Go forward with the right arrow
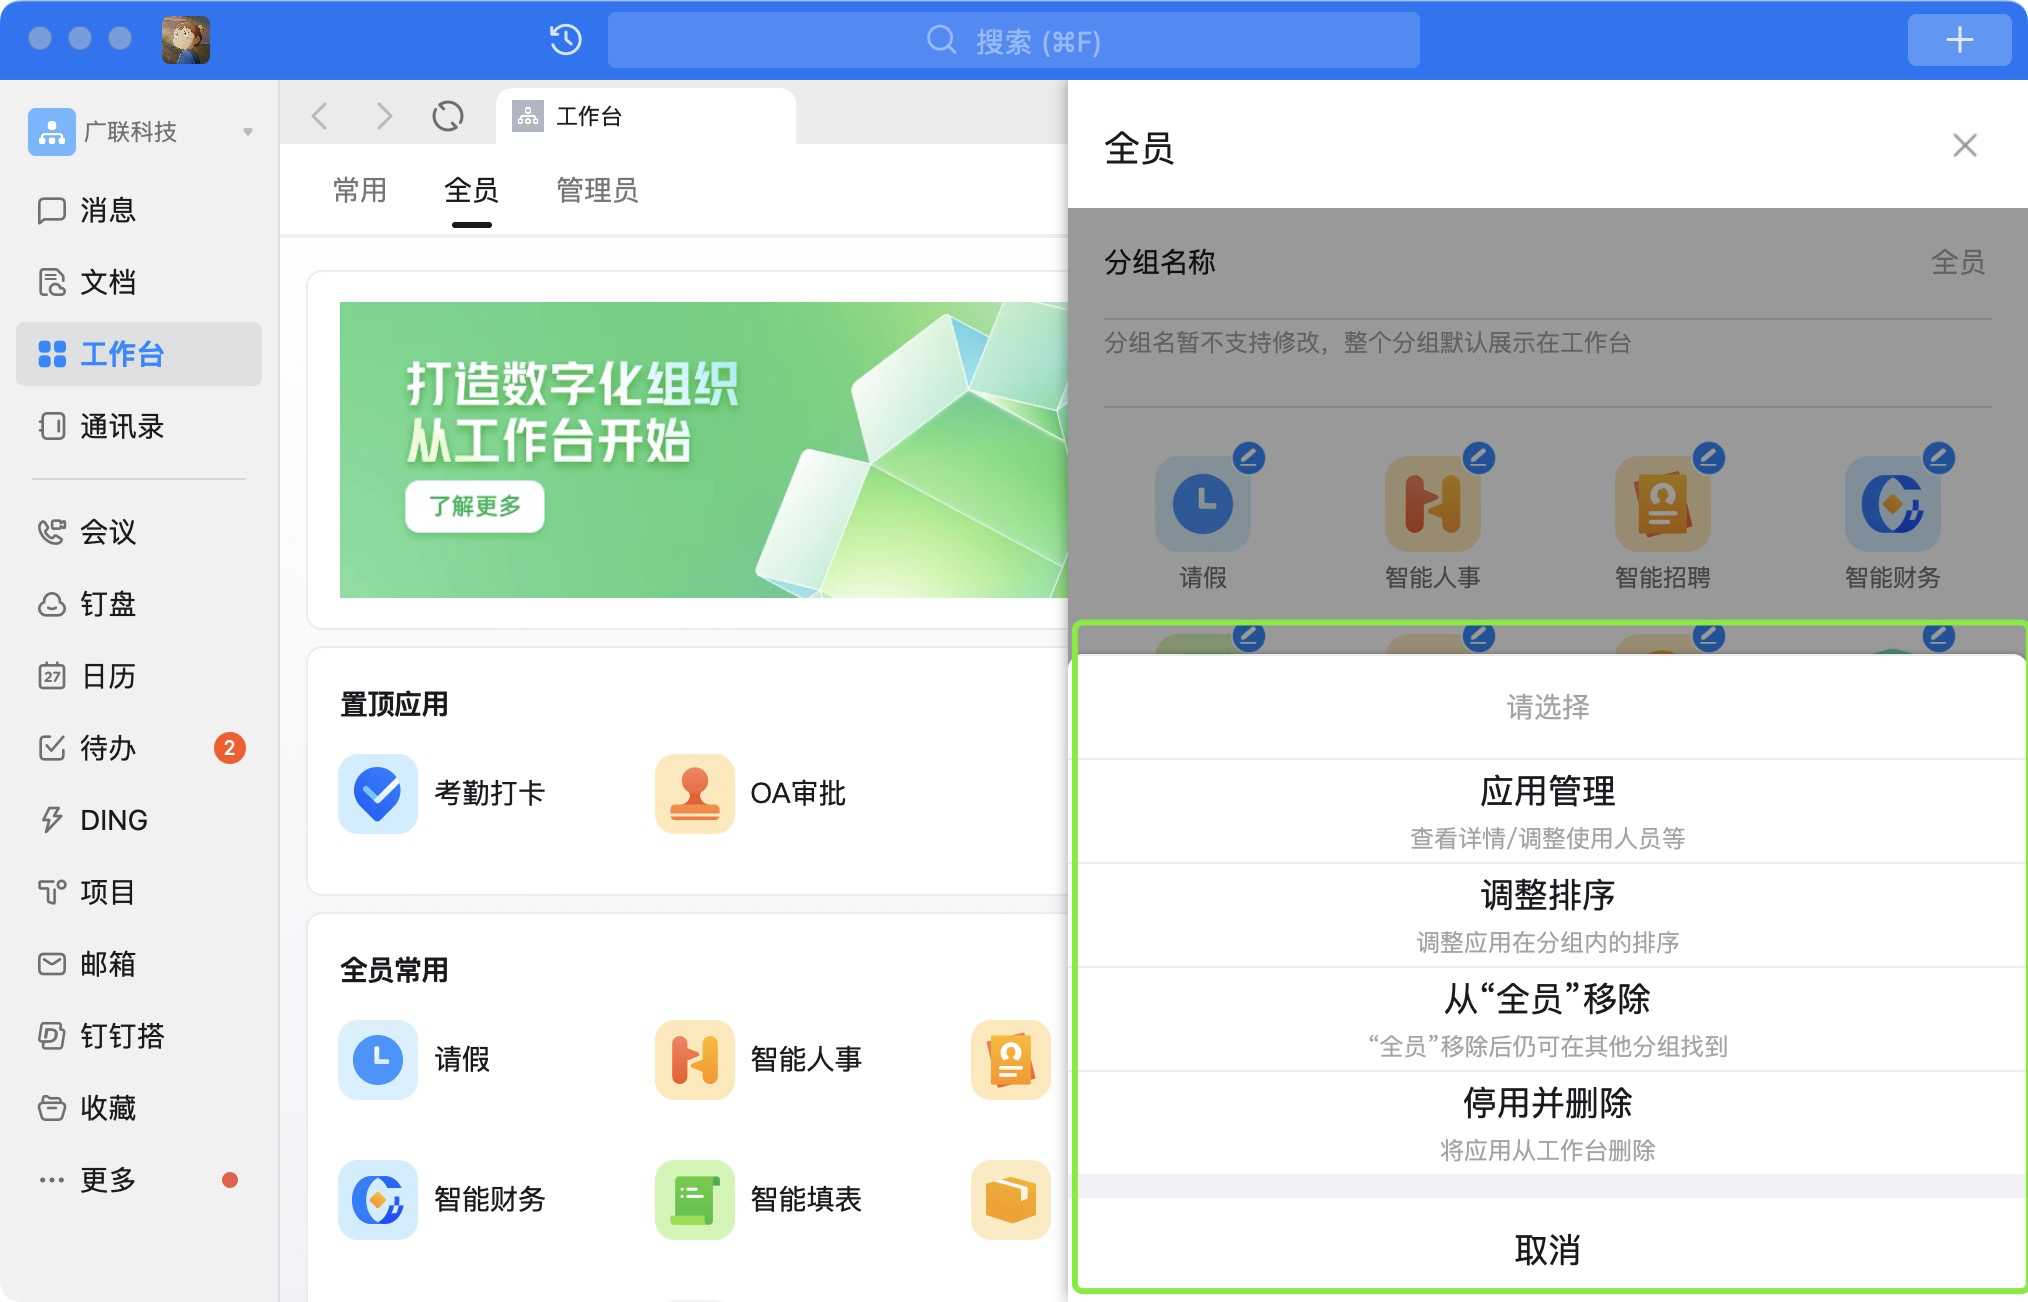The width and height of the screenshot is (2028, 1302). pos(384,116)
